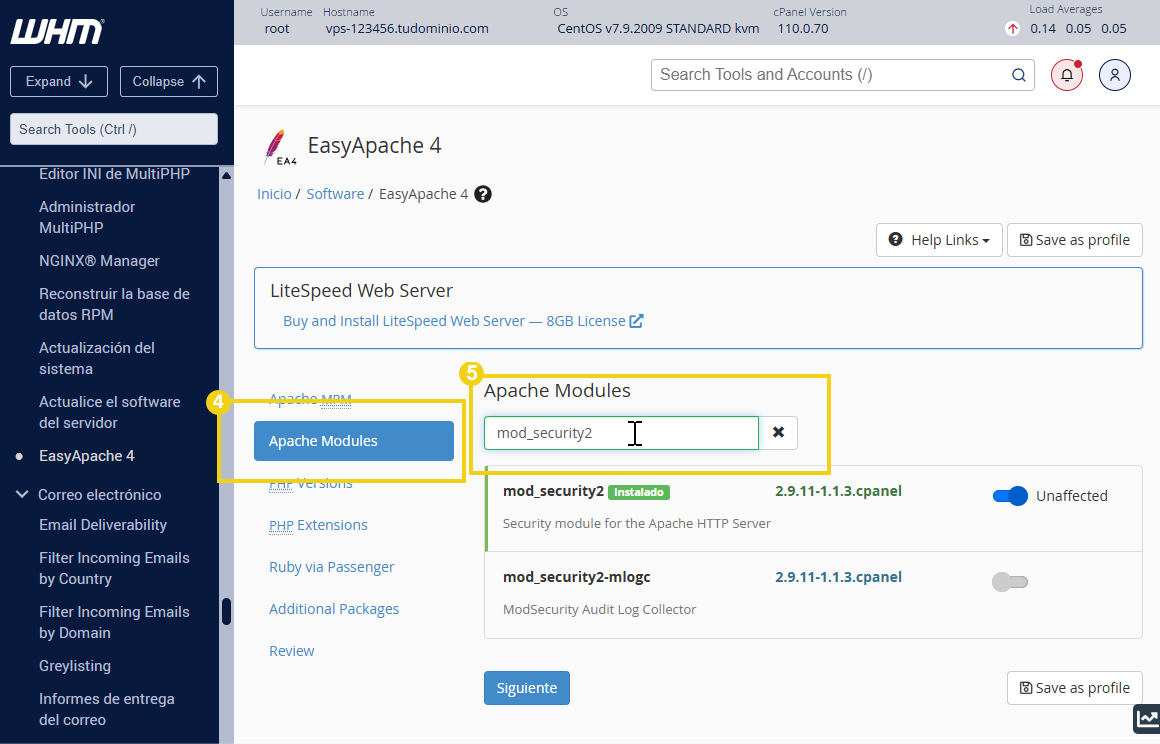Click the WHM logo

pos(57,32)
